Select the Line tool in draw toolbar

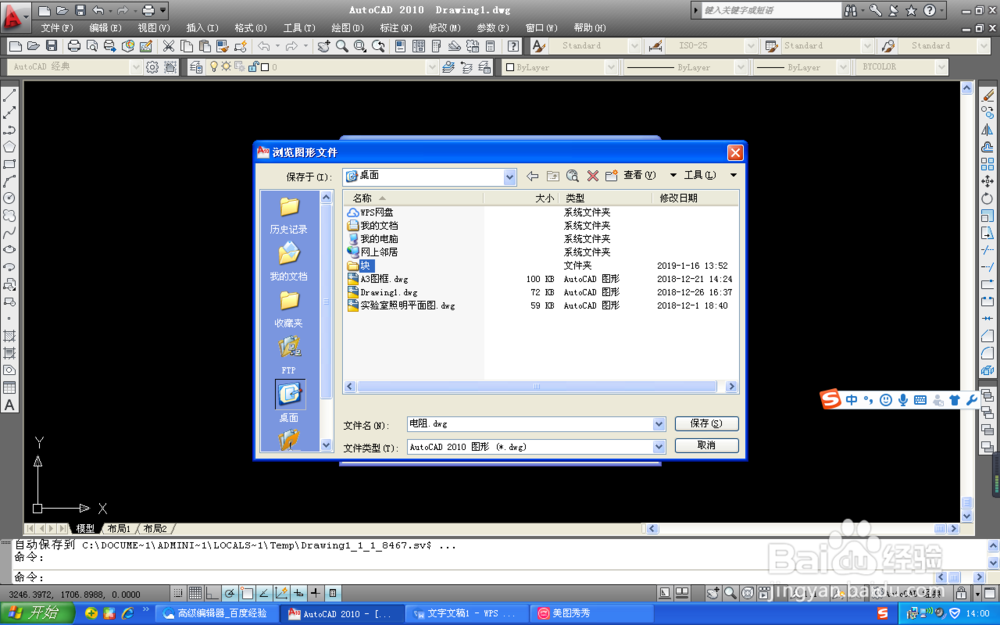coord(10,96)
